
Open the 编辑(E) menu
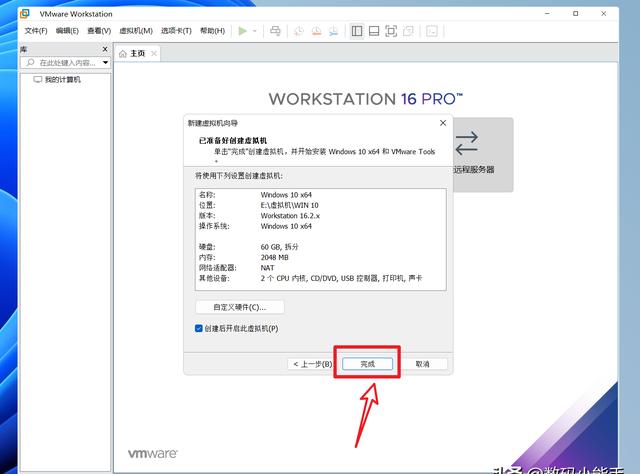[67, 31]
